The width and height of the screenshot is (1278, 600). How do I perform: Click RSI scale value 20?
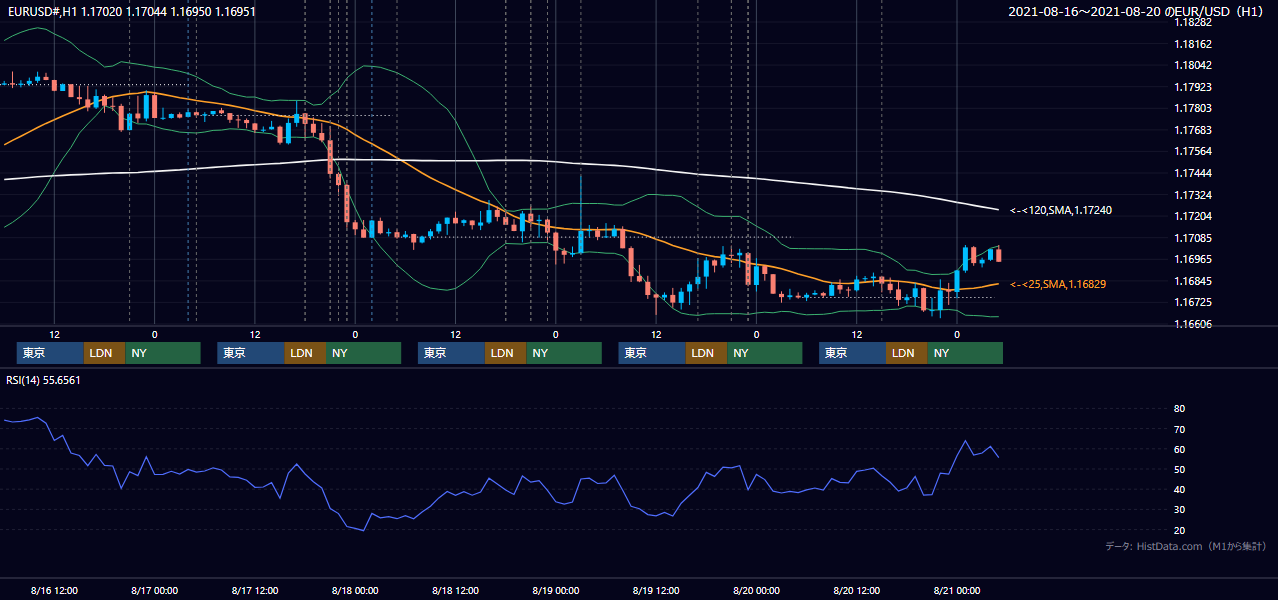pyautogui.click(x=1180, y=530)
